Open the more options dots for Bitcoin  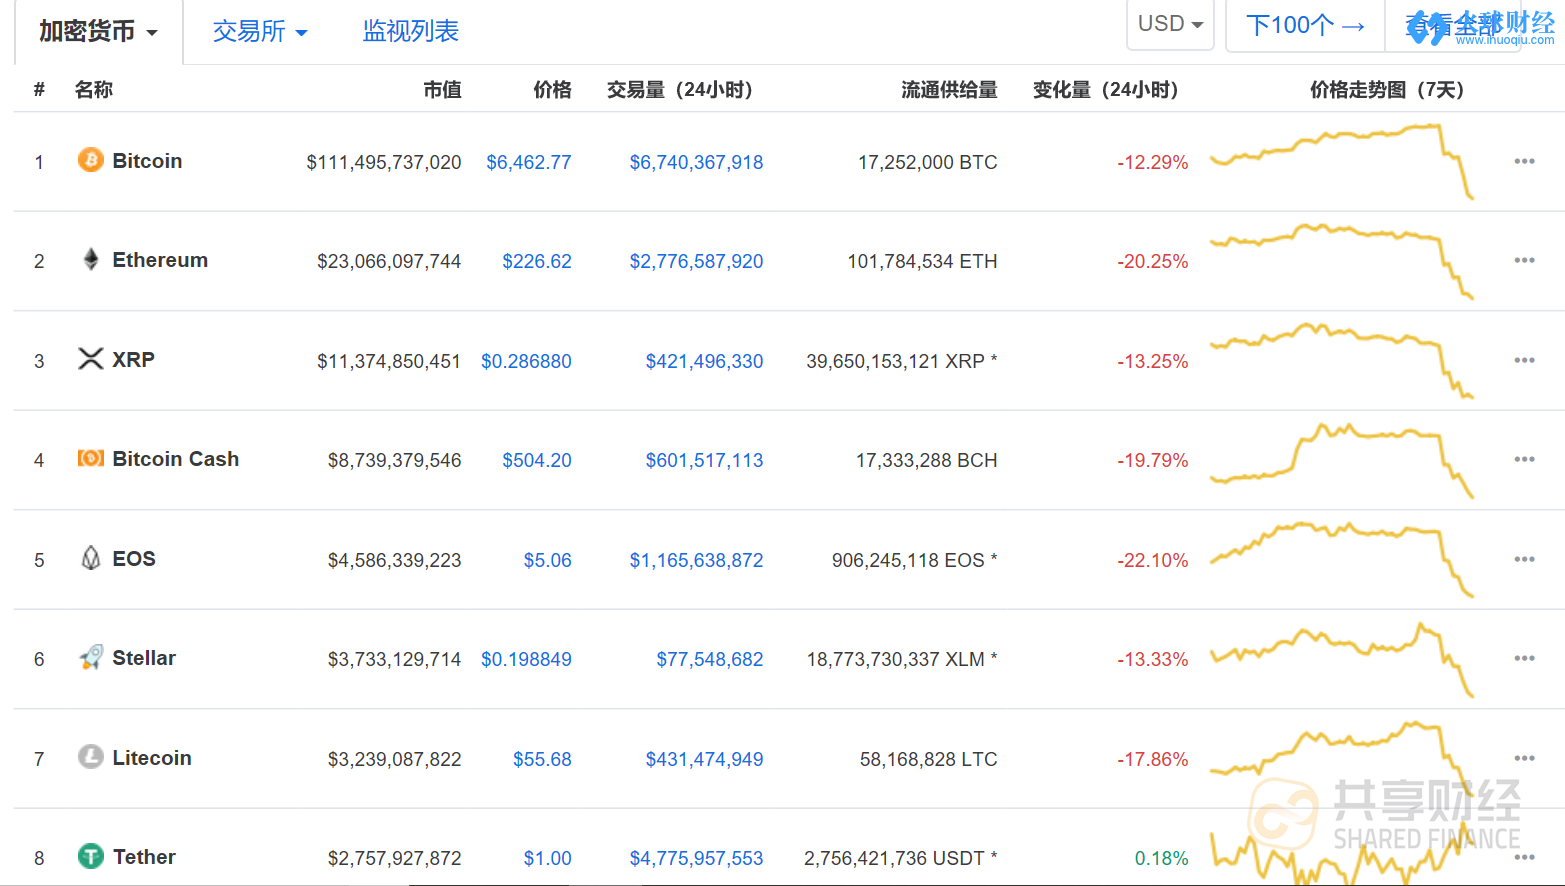[x=1524, y=161]
